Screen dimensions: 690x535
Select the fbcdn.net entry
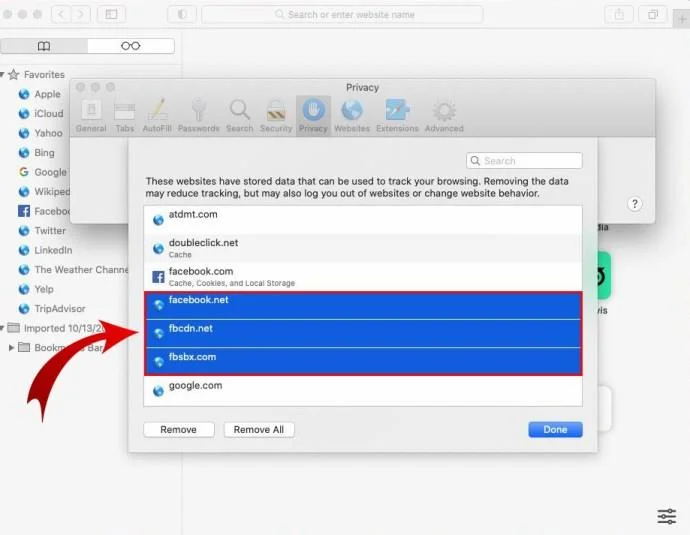coord(363,333)
